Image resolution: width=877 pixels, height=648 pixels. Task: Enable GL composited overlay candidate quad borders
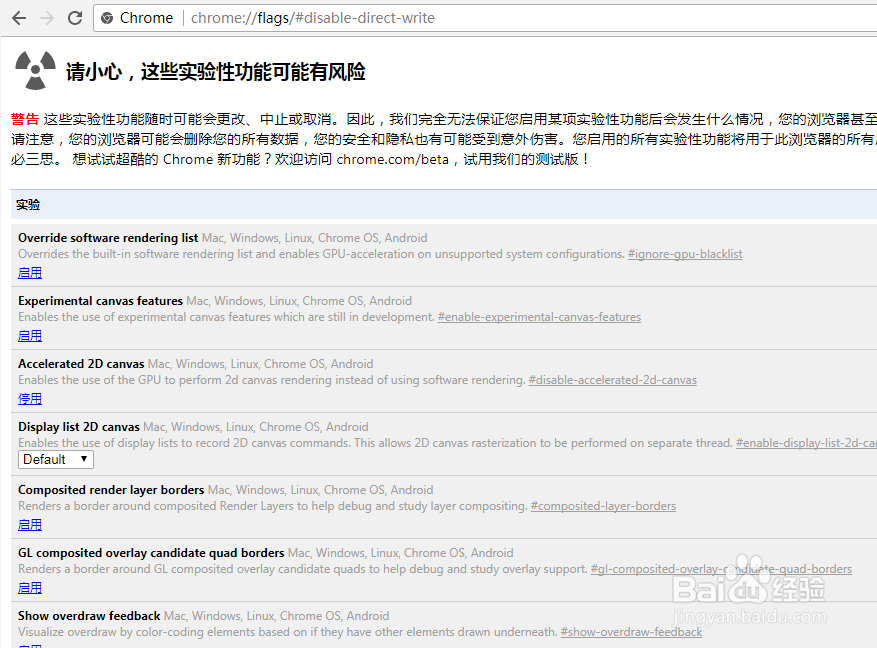(x=30, y=588)
